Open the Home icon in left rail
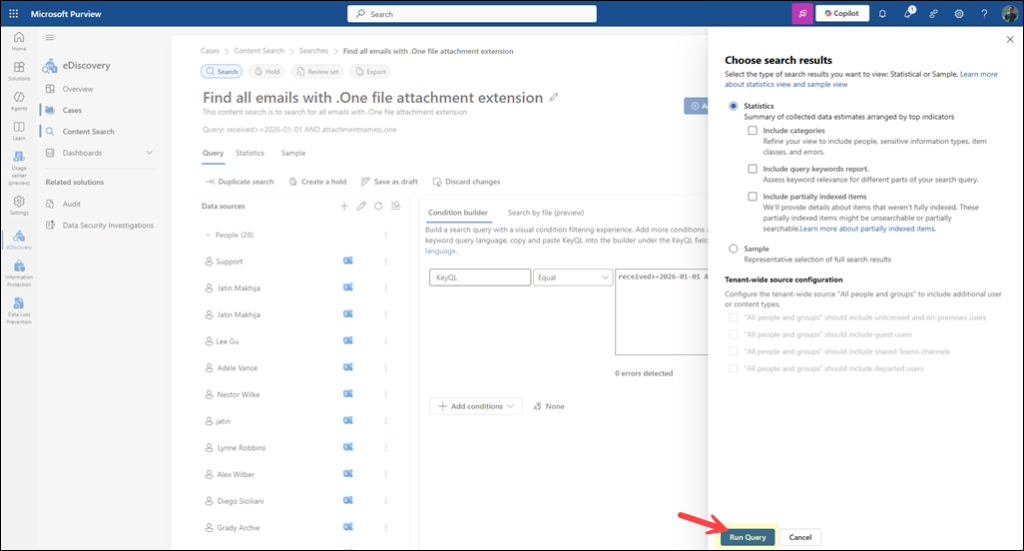This screenshot has height=551, width=1024. click(19, 40)
